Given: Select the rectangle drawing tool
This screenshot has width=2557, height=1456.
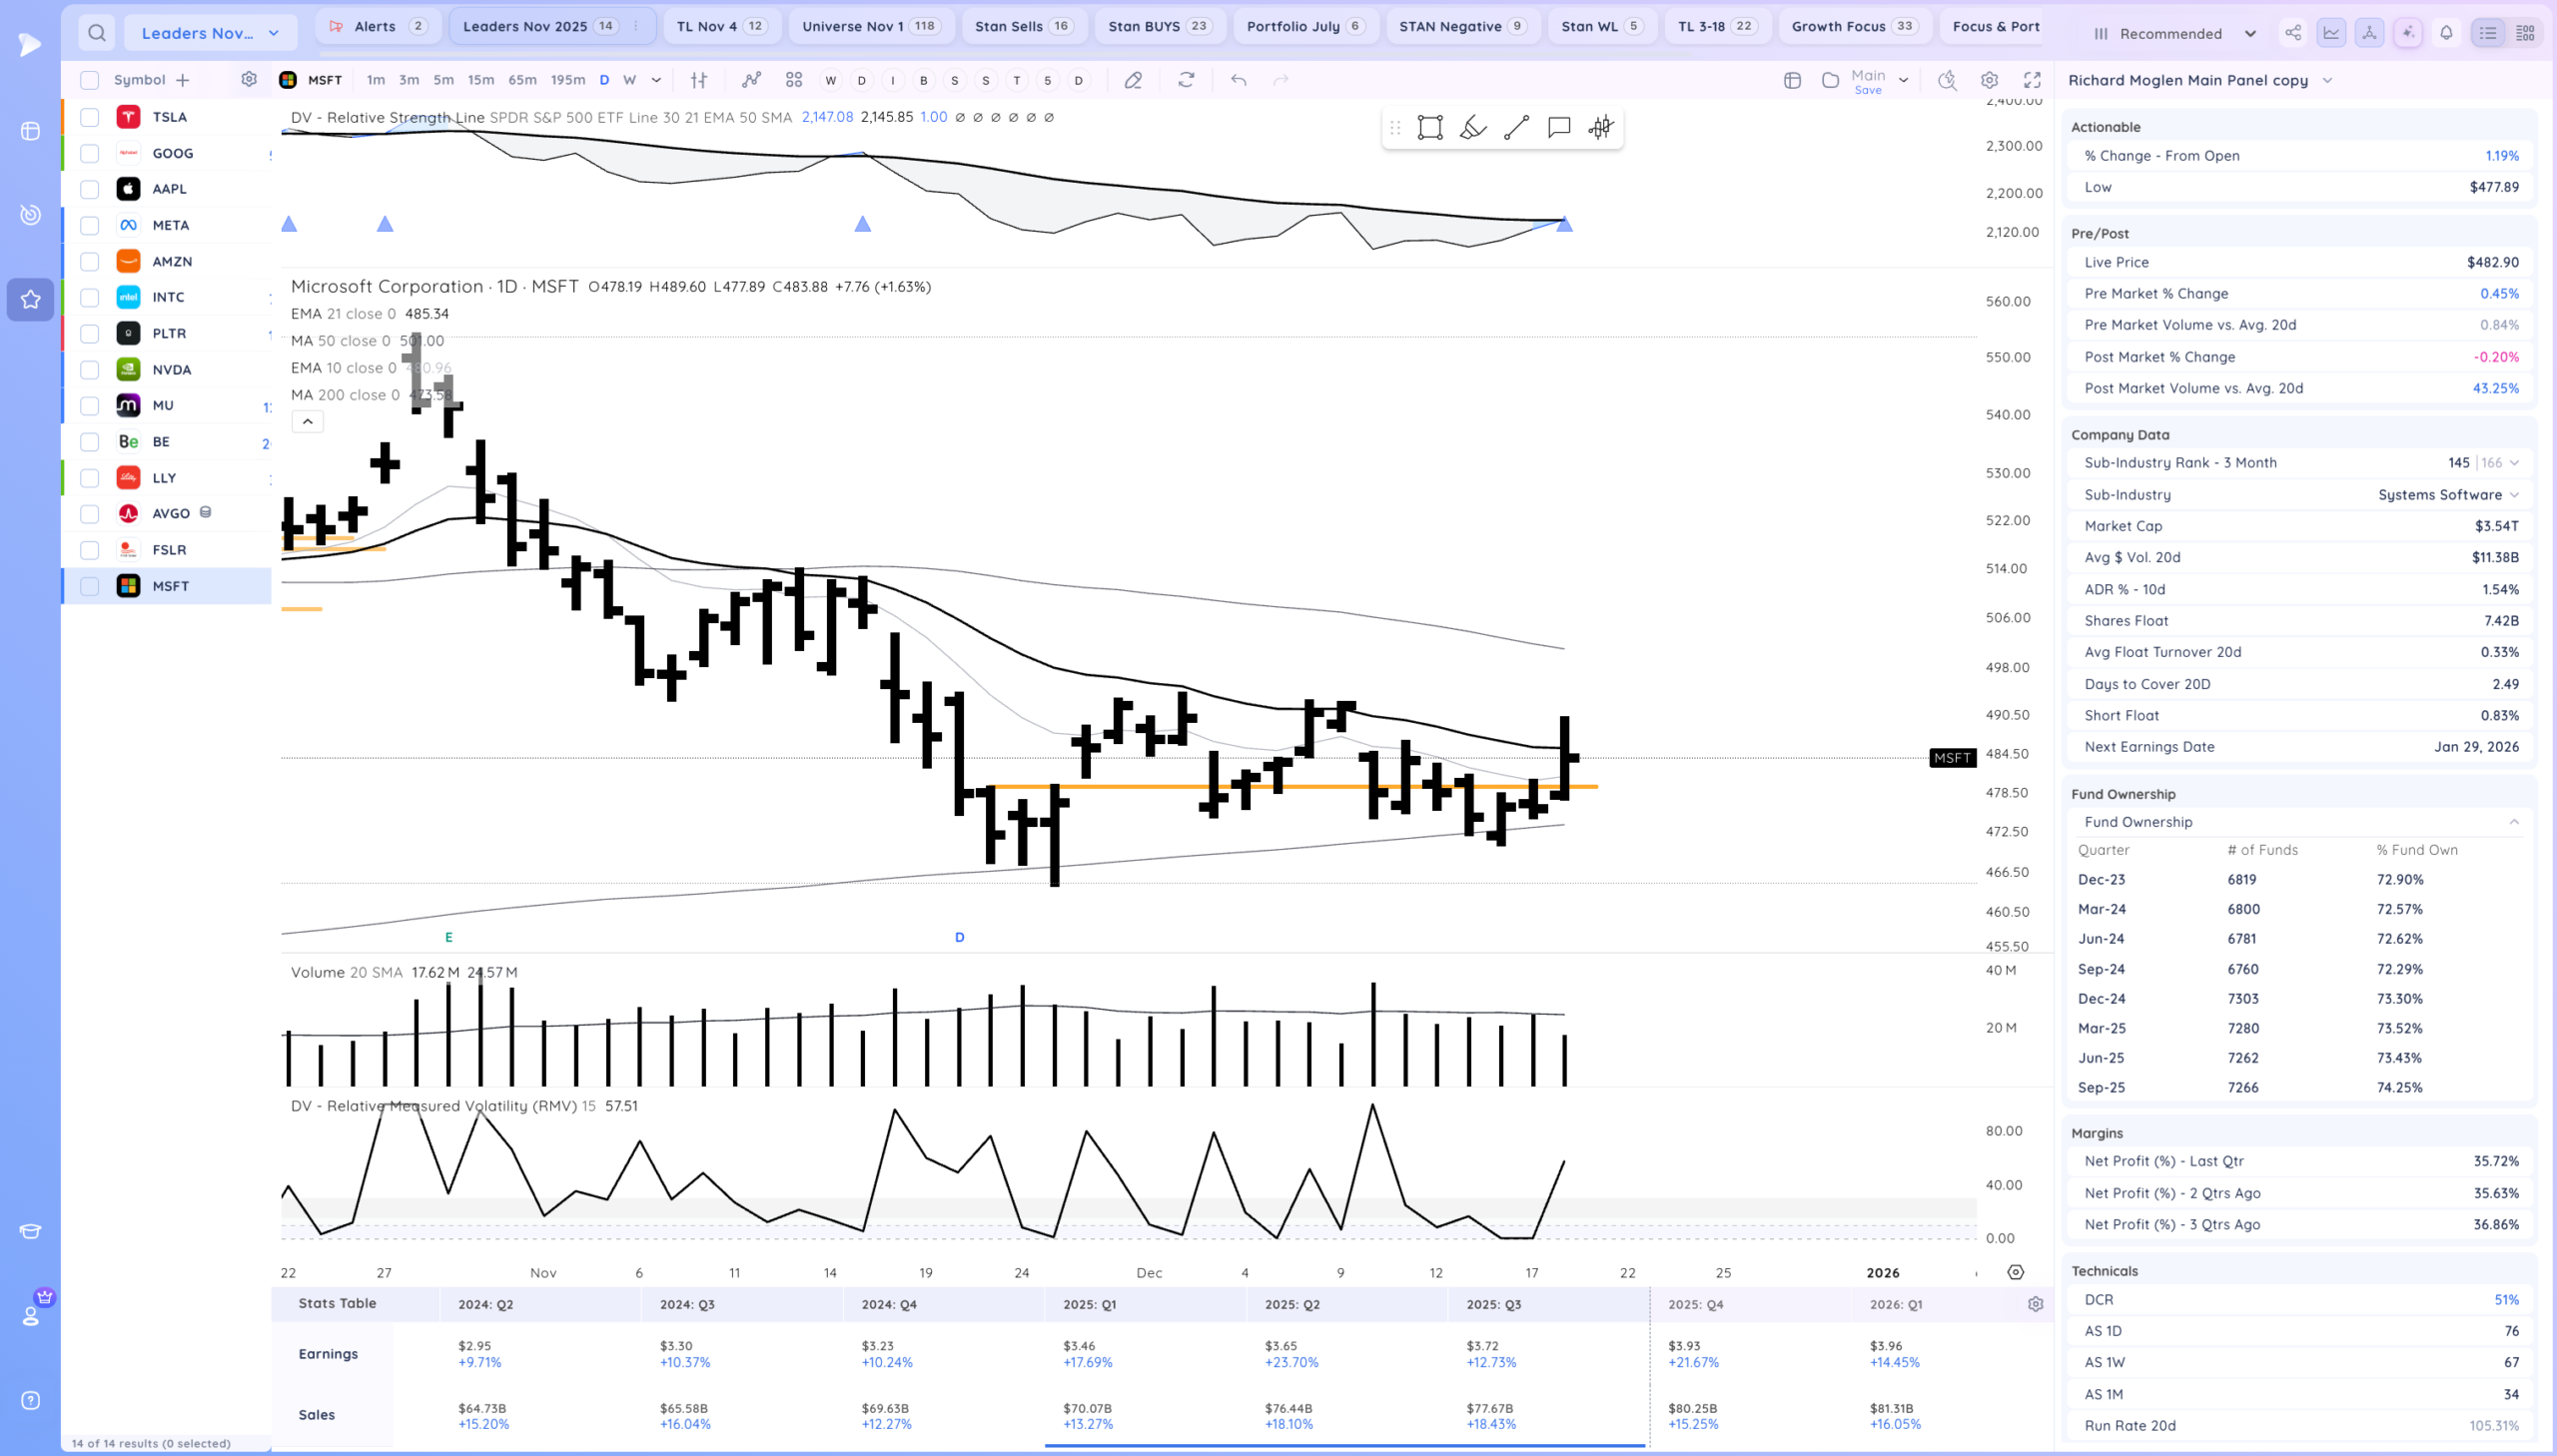Looking at the screenshot, I should [1430, 127].
